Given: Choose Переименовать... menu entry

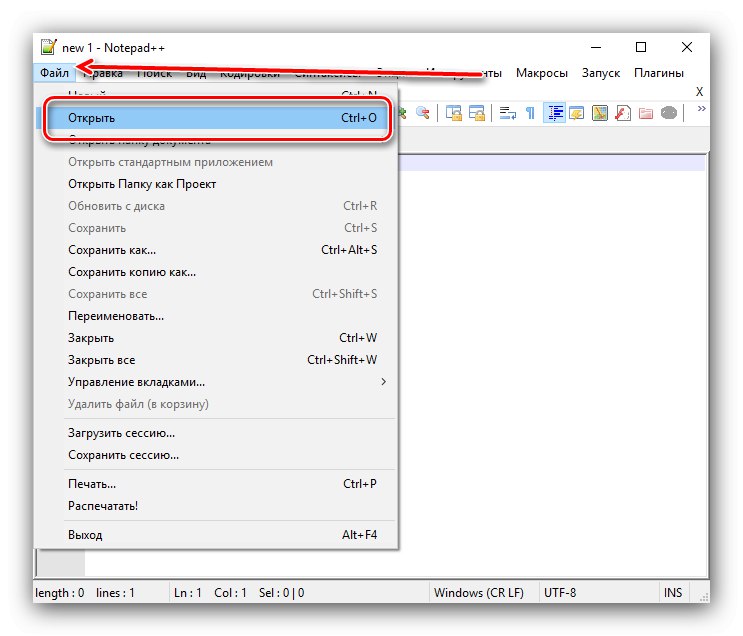Looking at the screenshot, I should (217, 316).
